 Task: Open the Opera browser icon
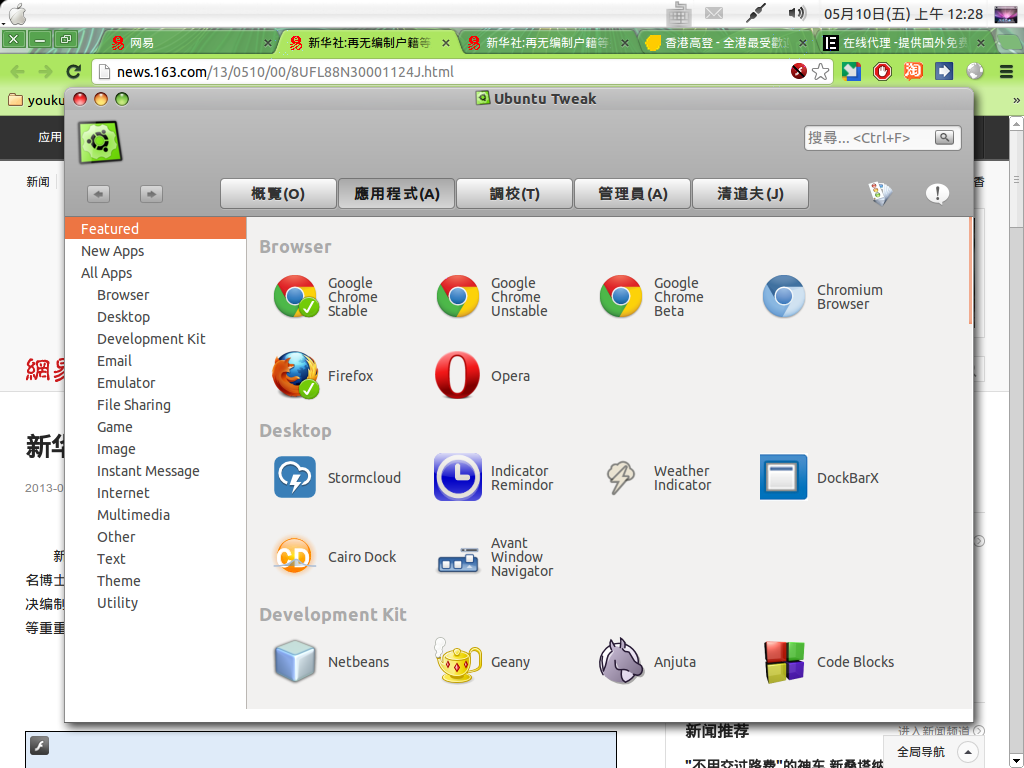click(x=458, y=376)
